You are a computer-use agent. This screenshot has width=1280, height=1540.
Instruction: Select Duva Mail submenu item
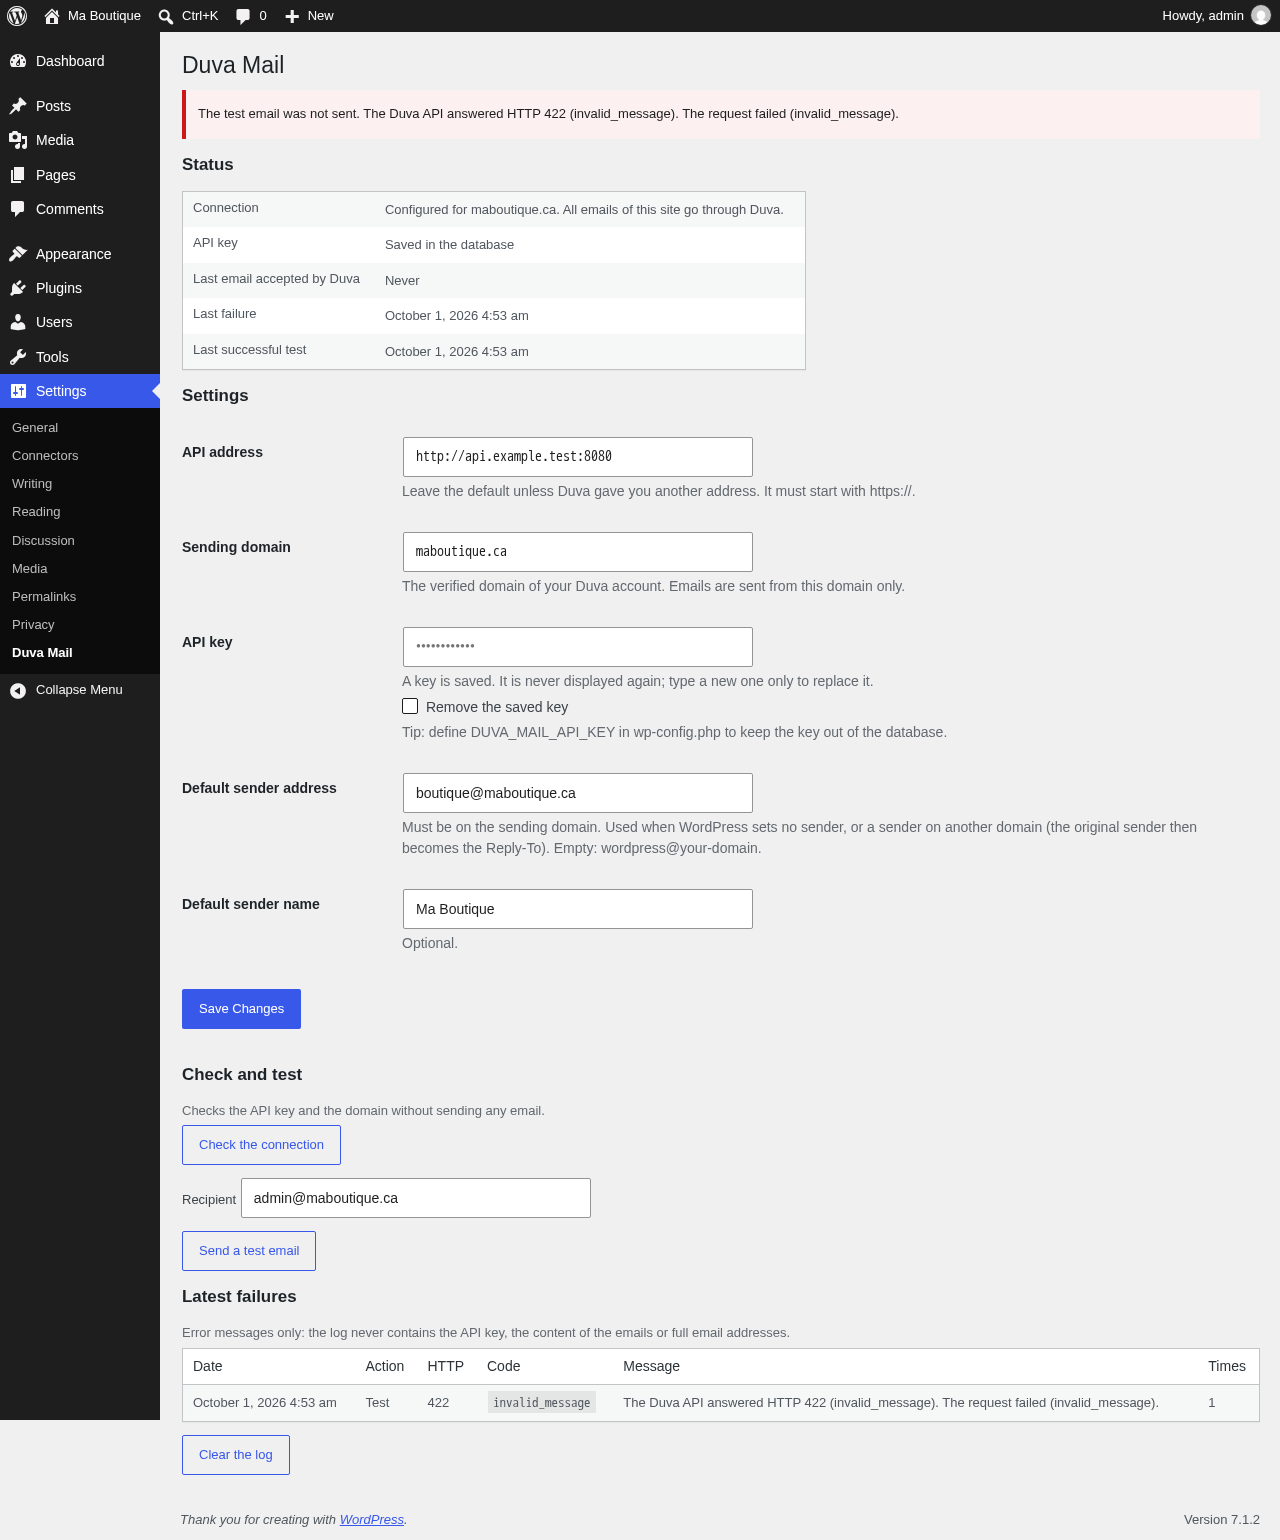pos(42,652)
